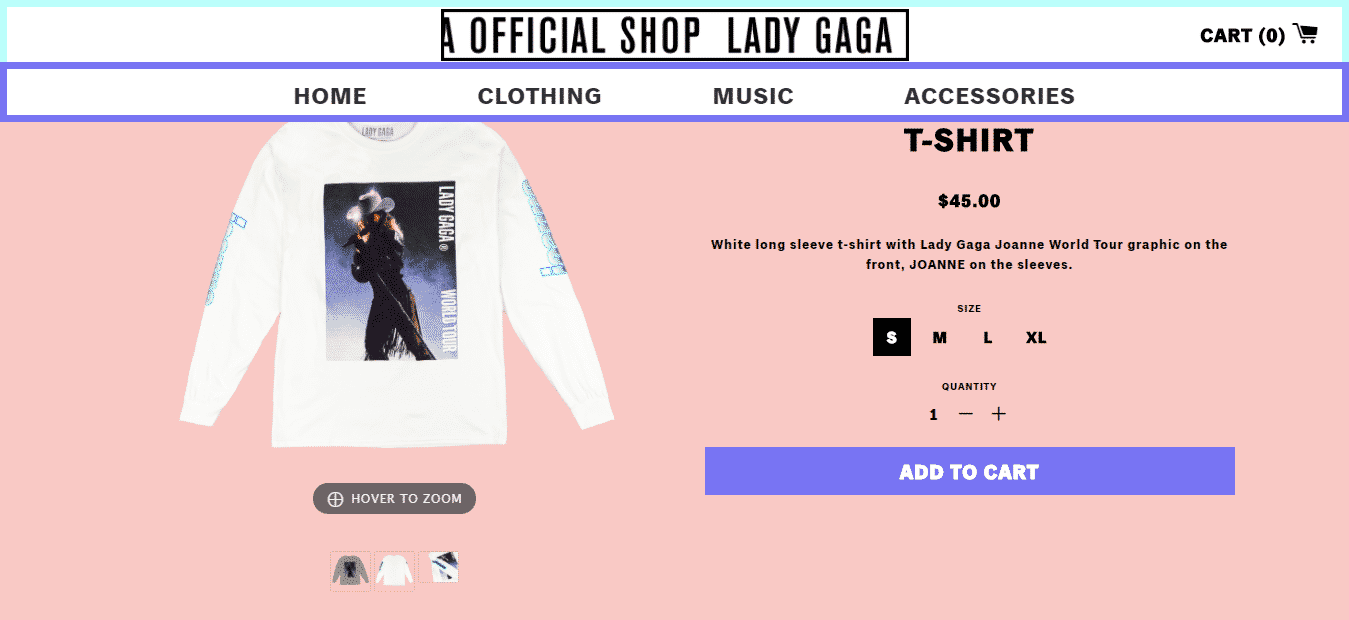This screenshot has height=620, width=1349.
Task: Select the sleeve close-up thumbnail
Action: click(438, 567)
